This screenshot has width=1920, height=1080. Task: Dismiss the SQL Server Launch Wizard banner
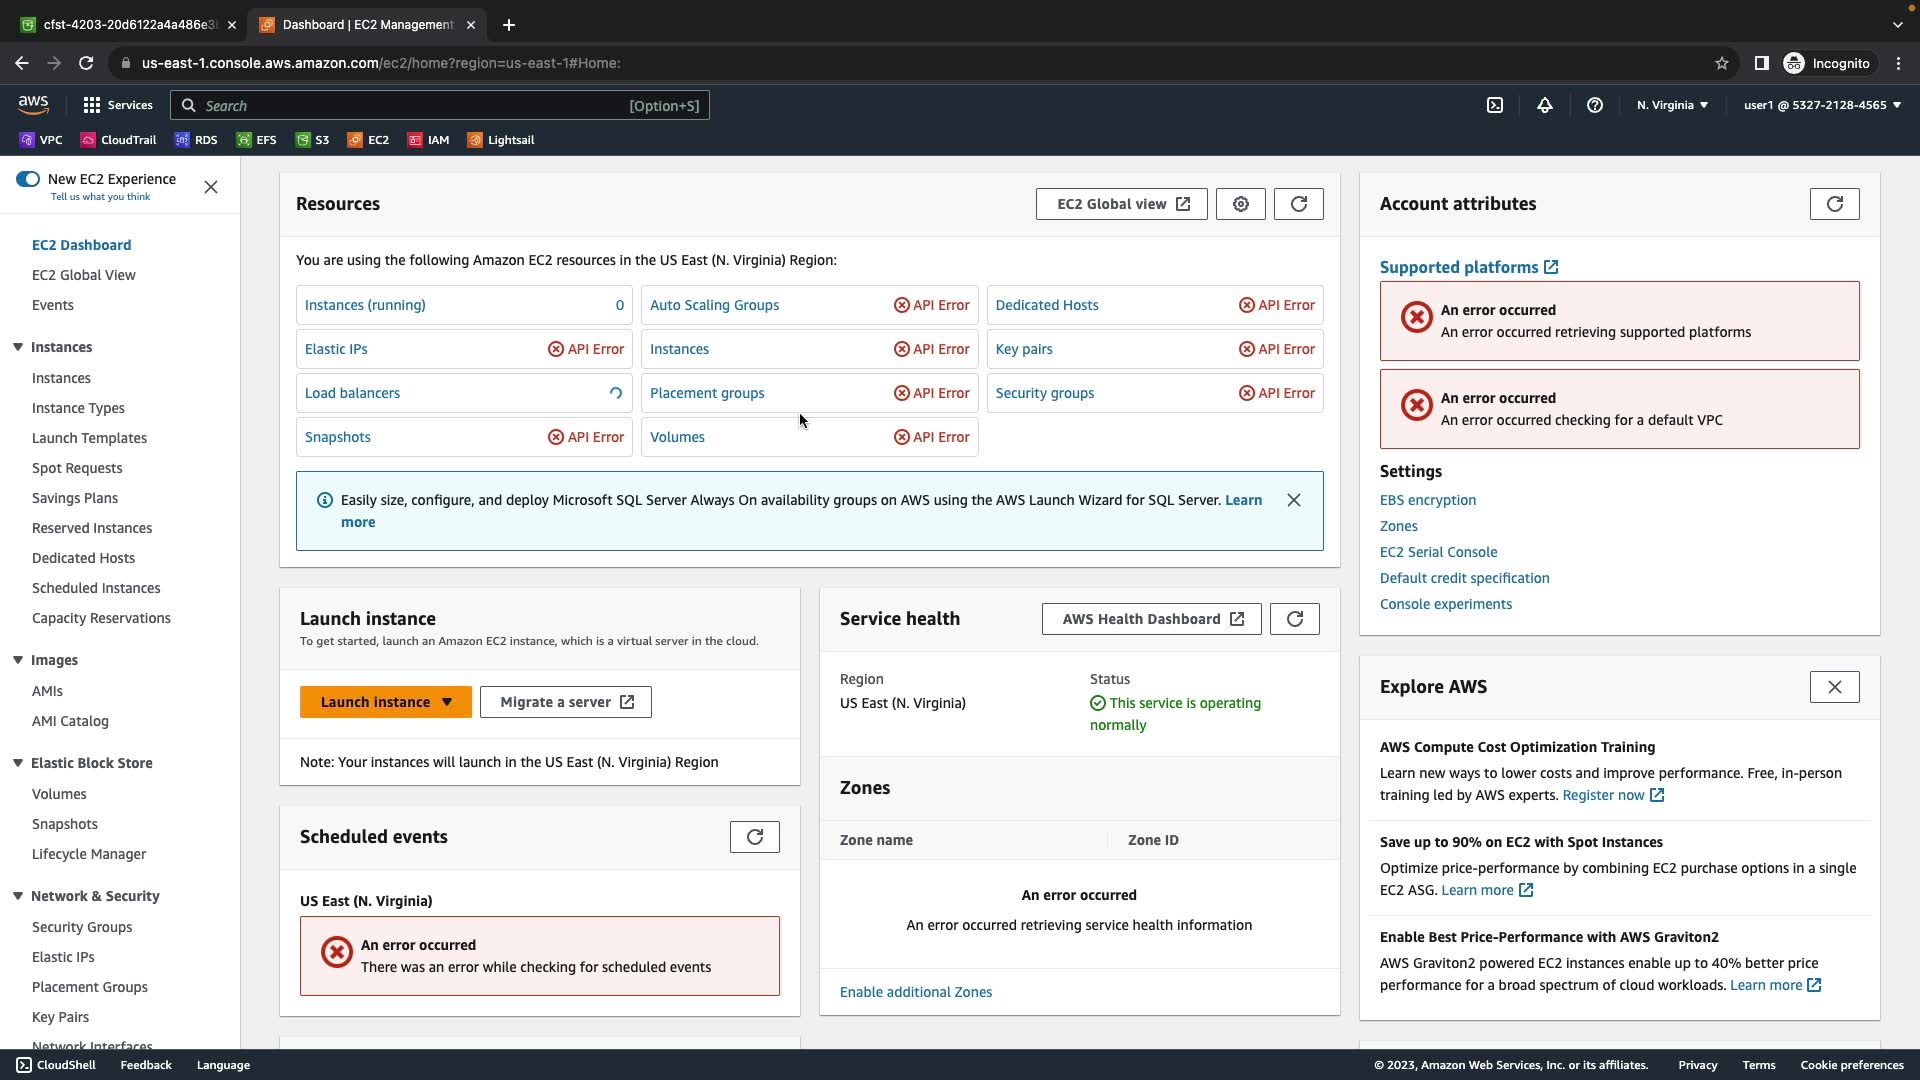click(x=1293, y=500)
